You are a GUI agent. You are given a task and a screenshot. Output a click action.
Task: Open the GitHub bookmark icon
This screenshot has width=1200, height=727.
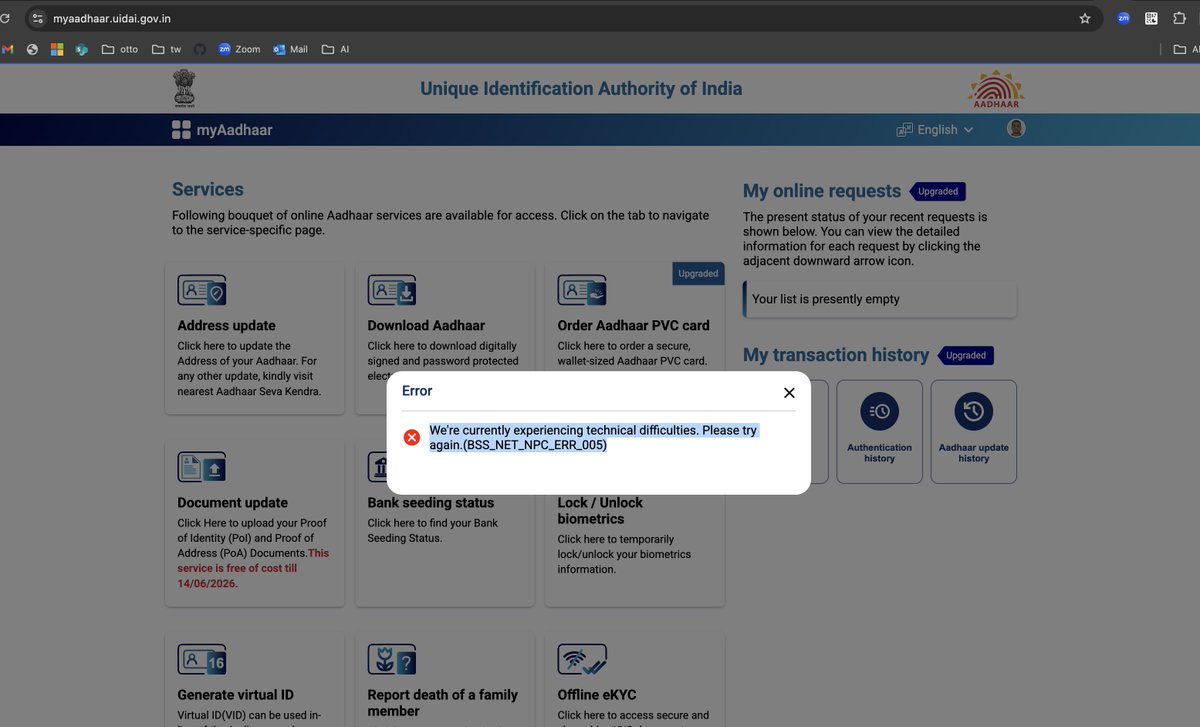pyautogui.click(x=199, y=49)
